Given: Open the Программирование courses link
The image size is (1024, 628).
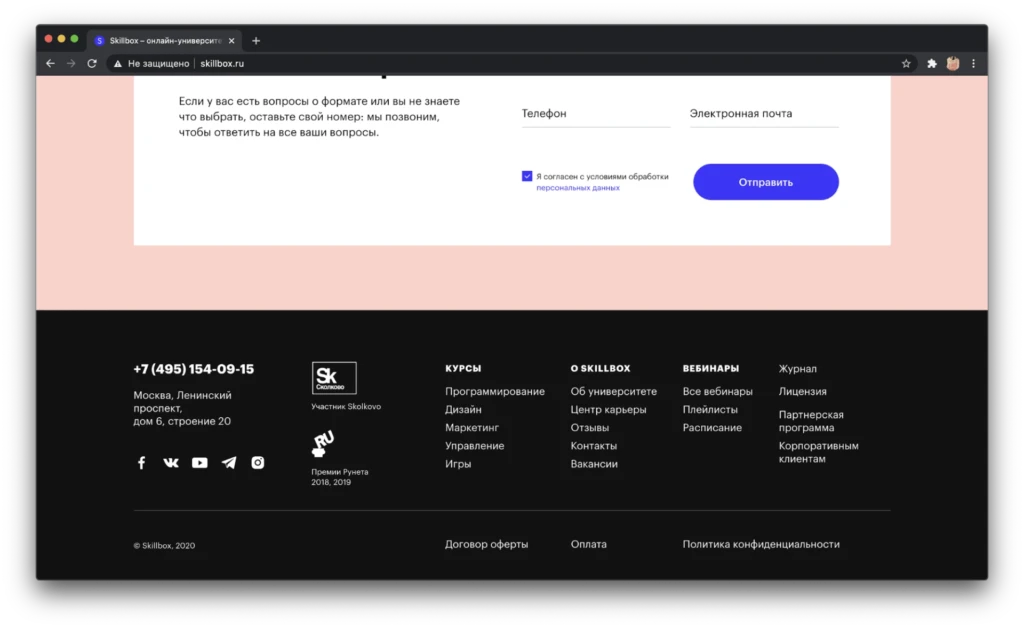Looking at the screenshot, I should point(494,392).
